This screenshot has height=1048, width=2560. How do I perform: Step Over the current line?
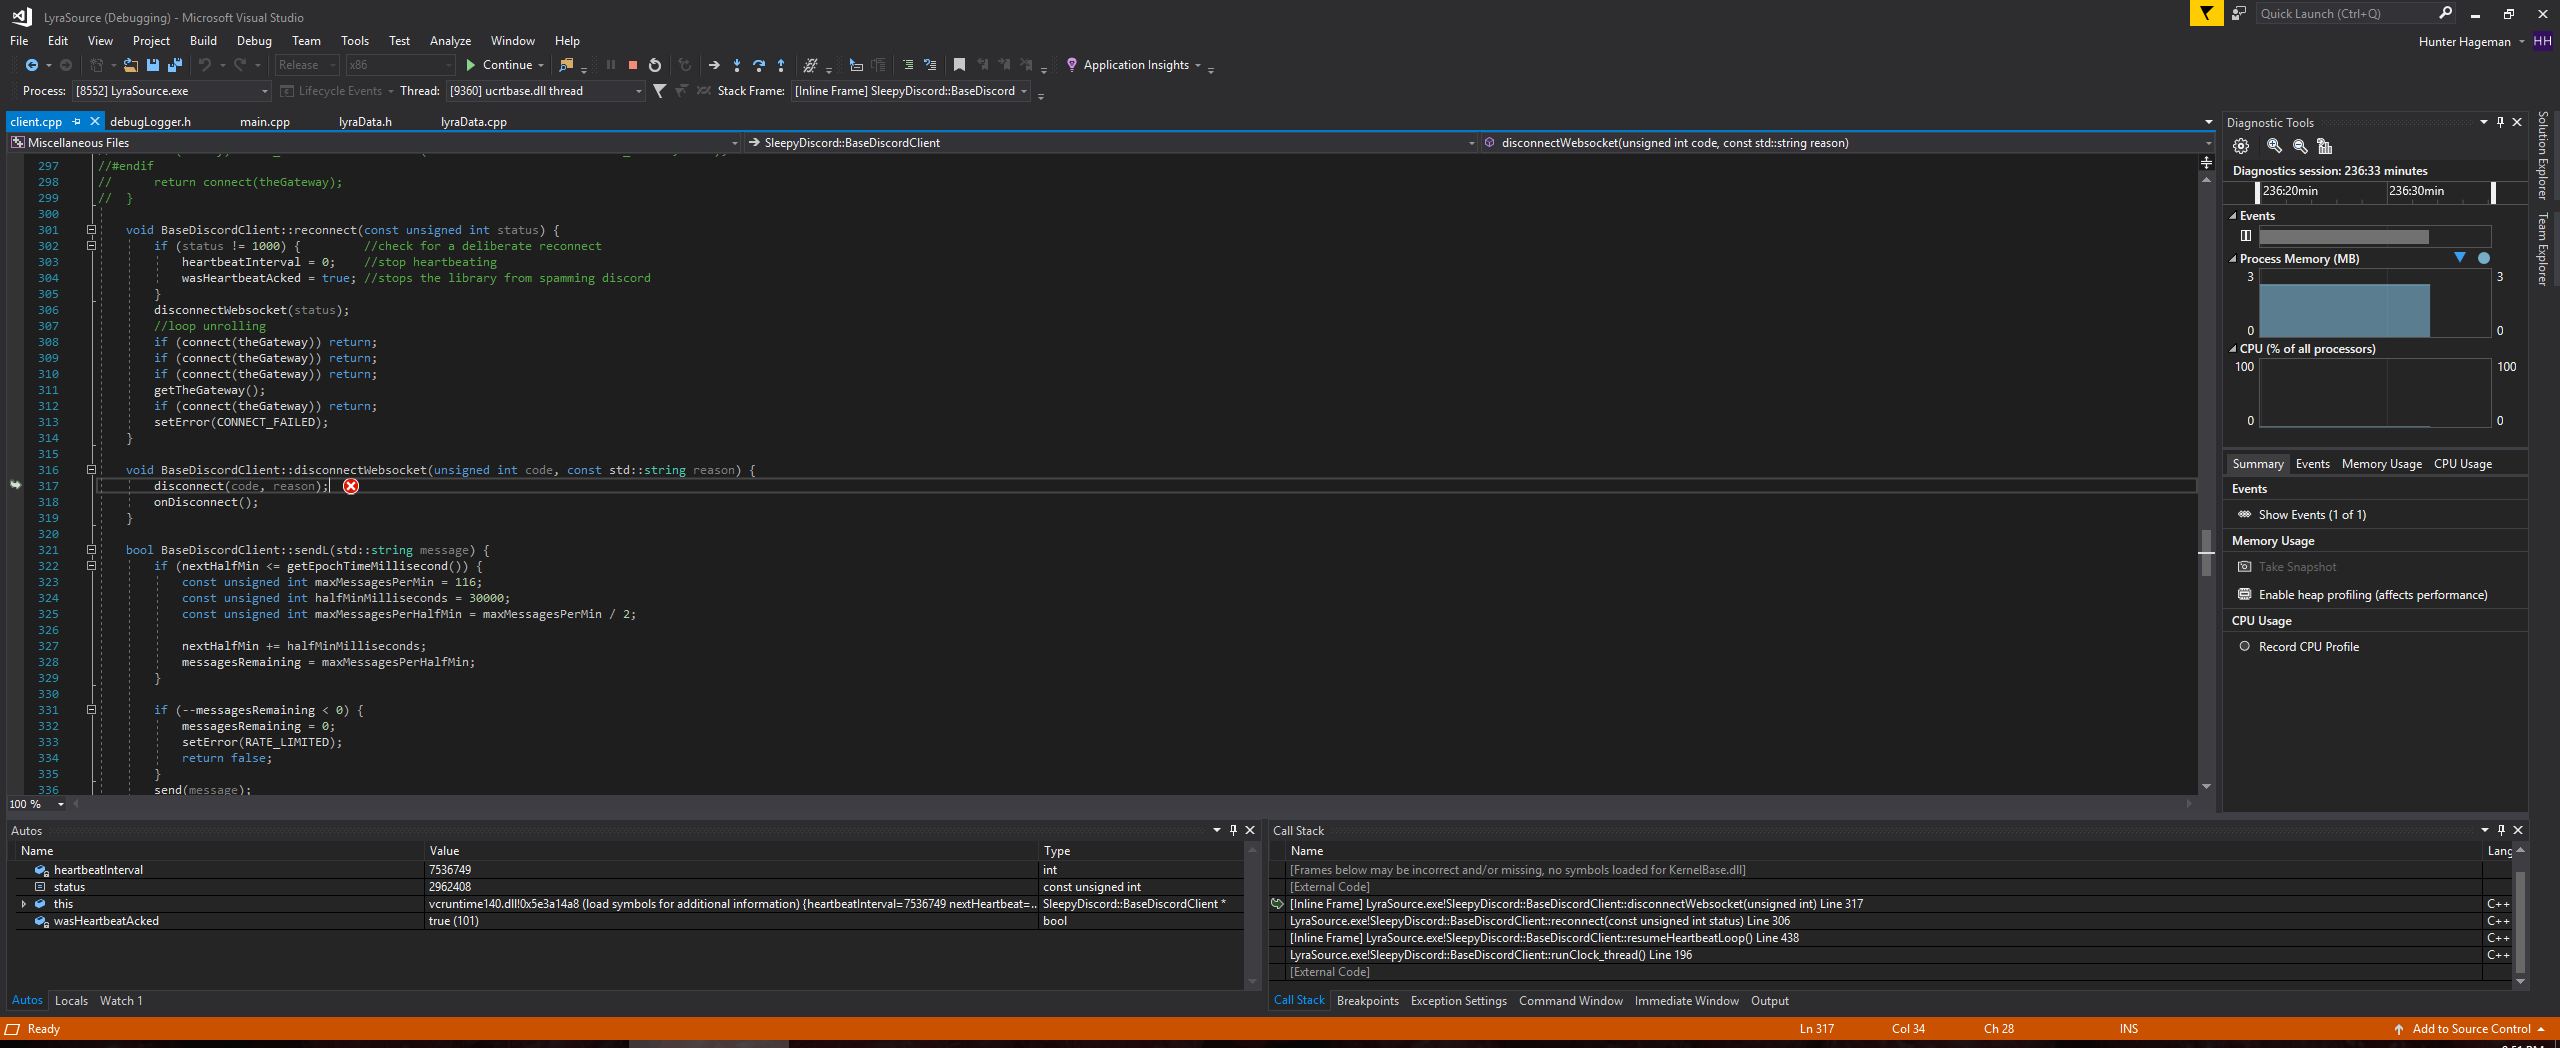coord(760,65)
